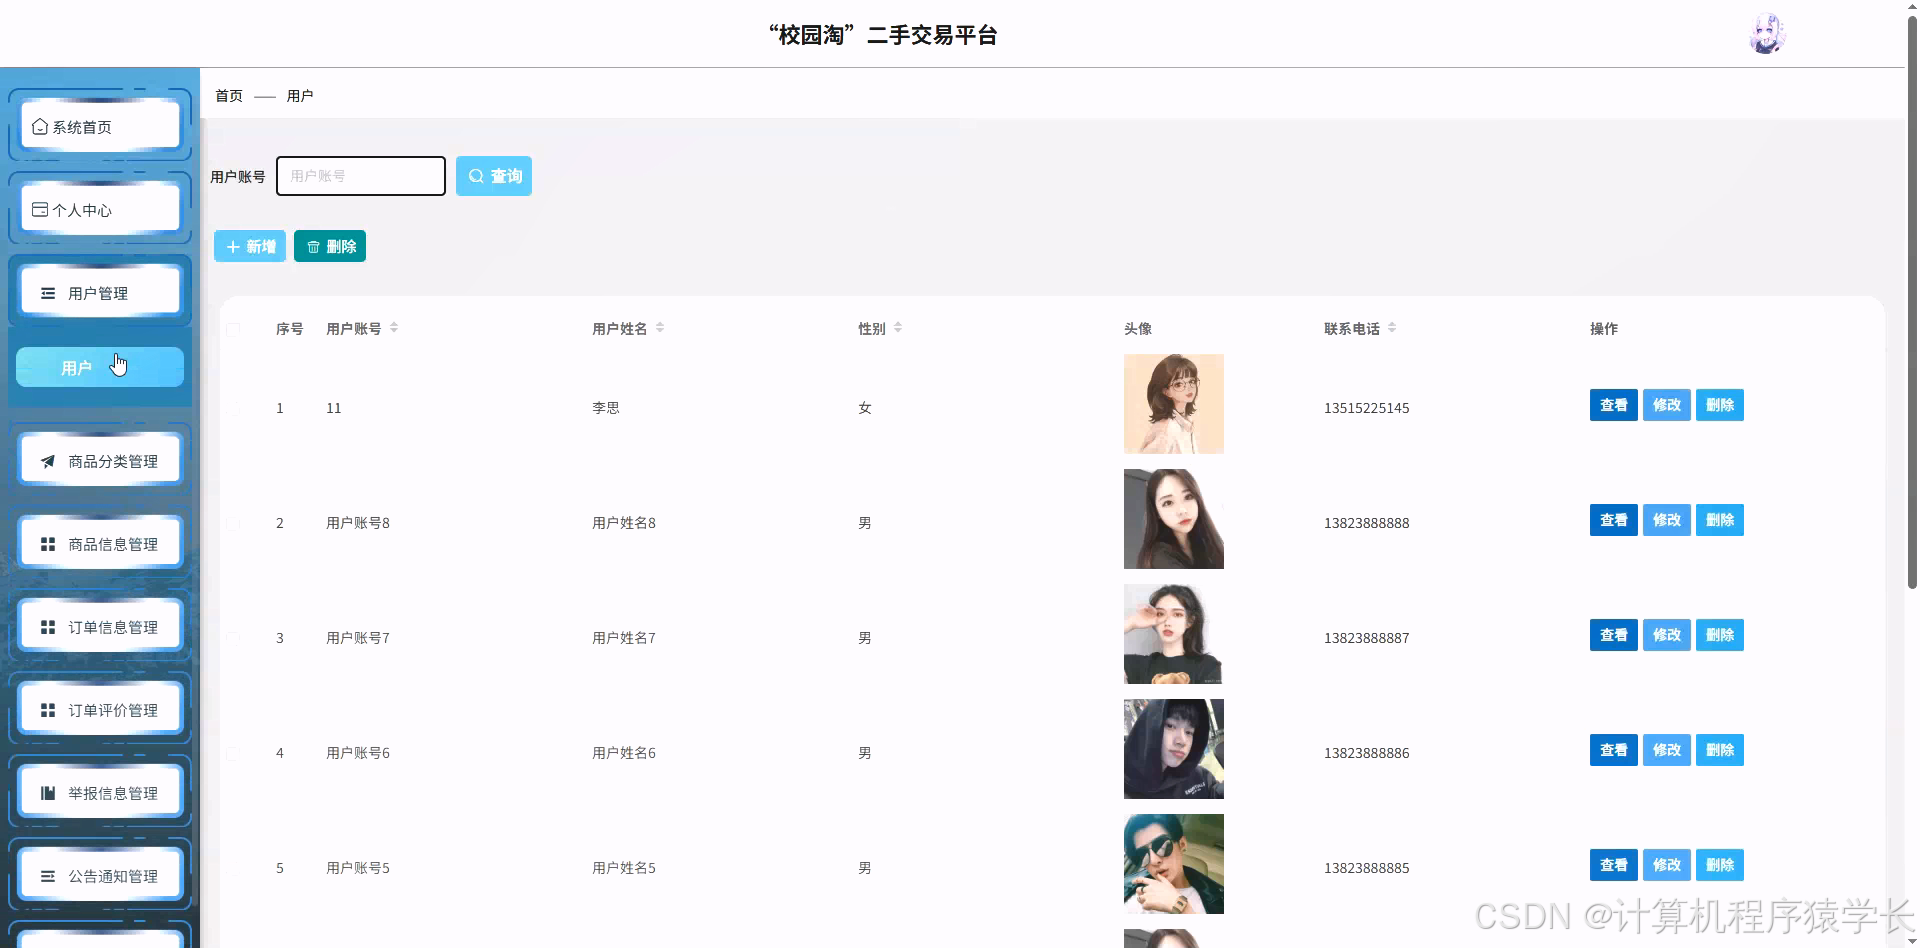Click the 用户账号 search input field
Image resolution: width=1920 pixels, height=948 pixels.
[x=360, y=176]
